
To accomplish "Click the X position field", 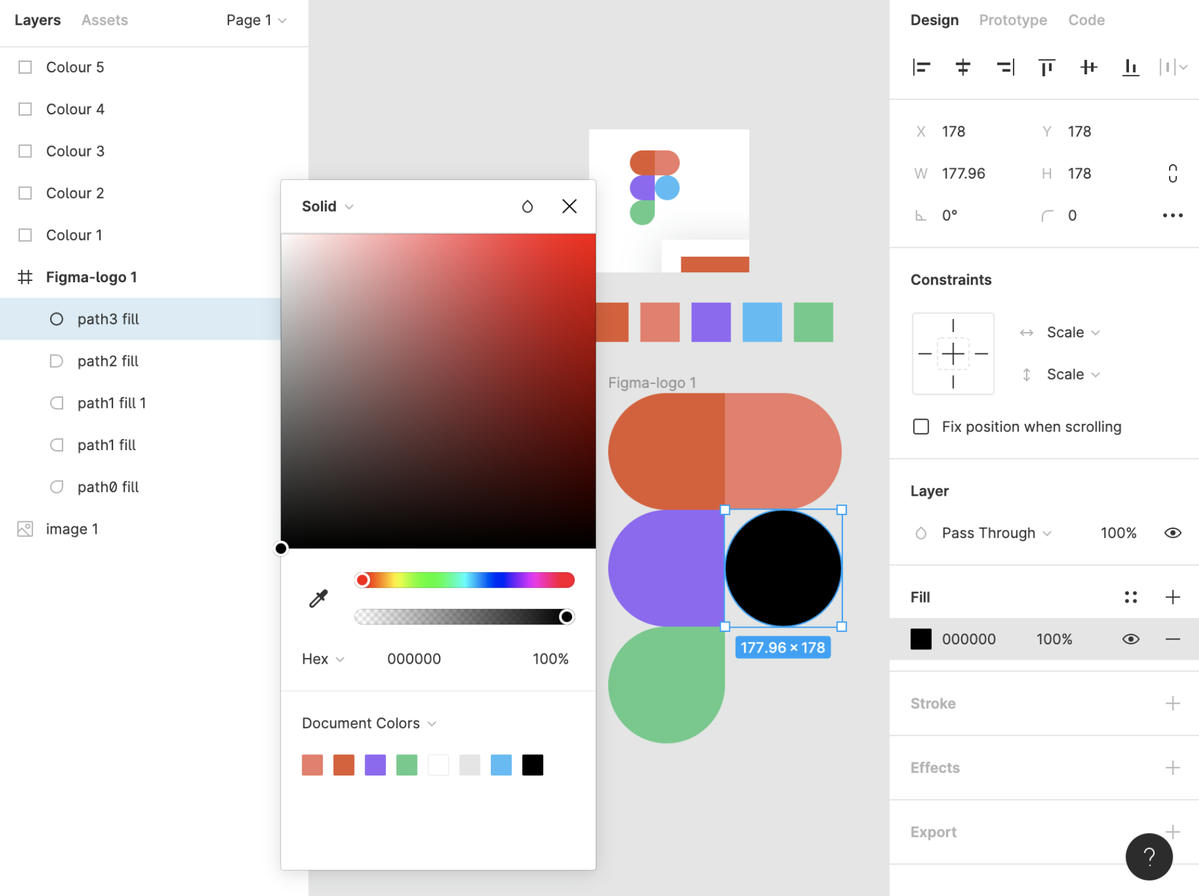I will click(954, 131).
